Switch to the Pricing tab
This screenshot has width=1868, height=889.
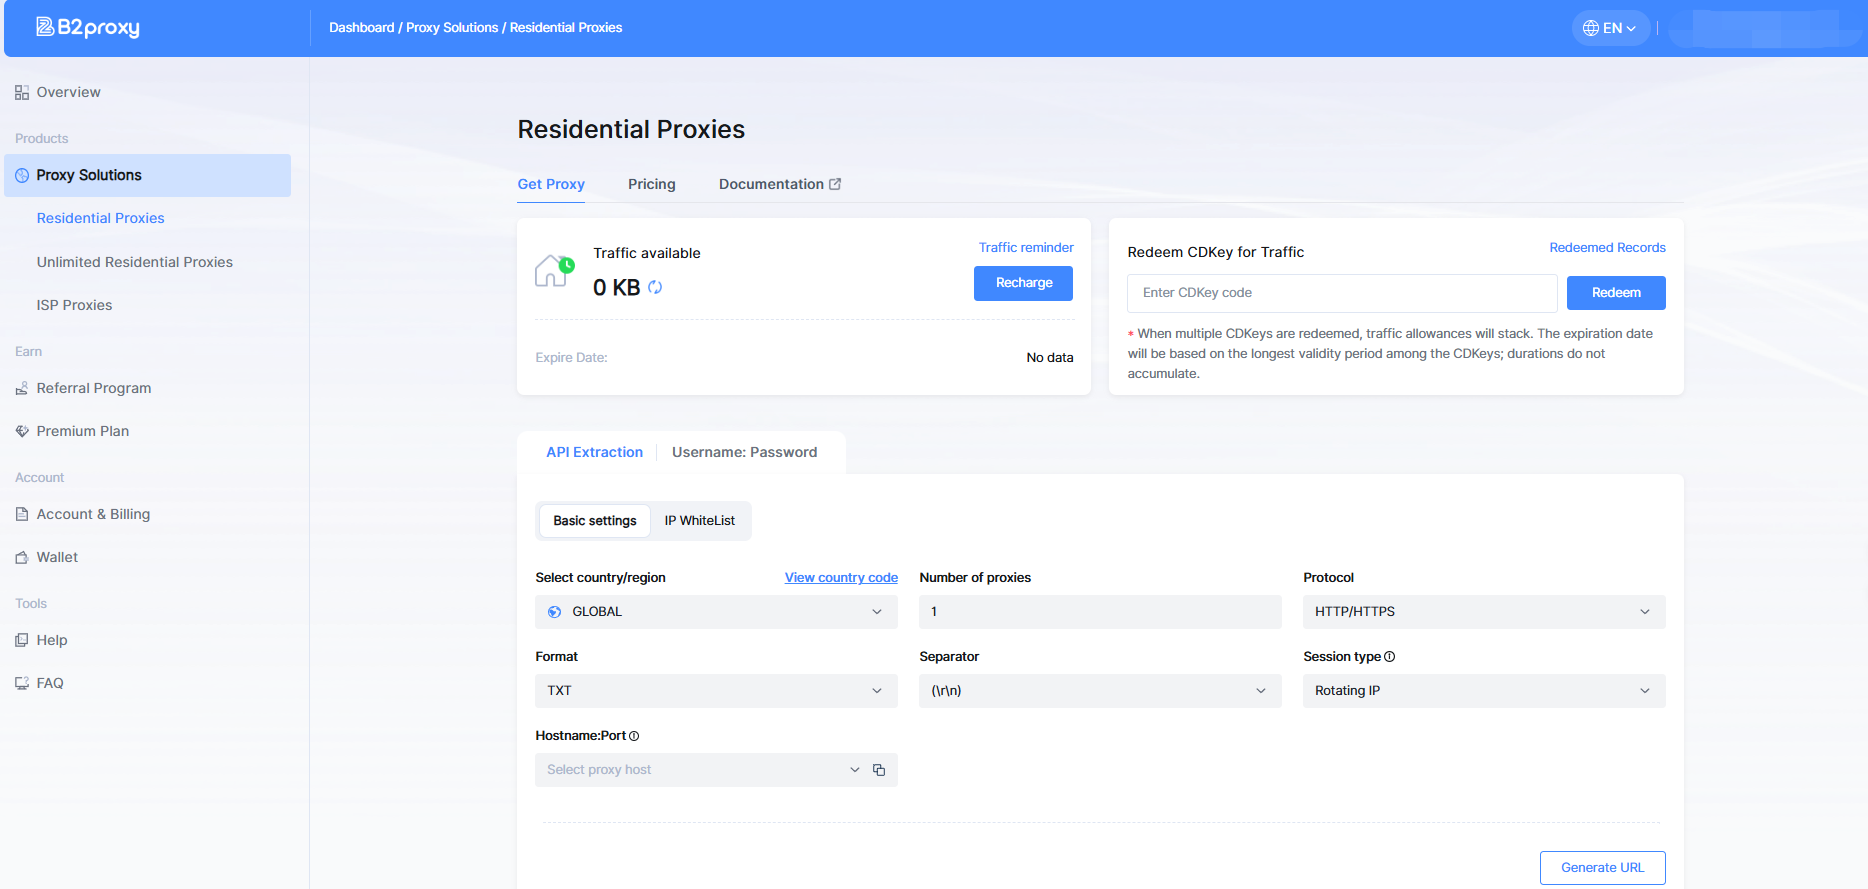651,185
